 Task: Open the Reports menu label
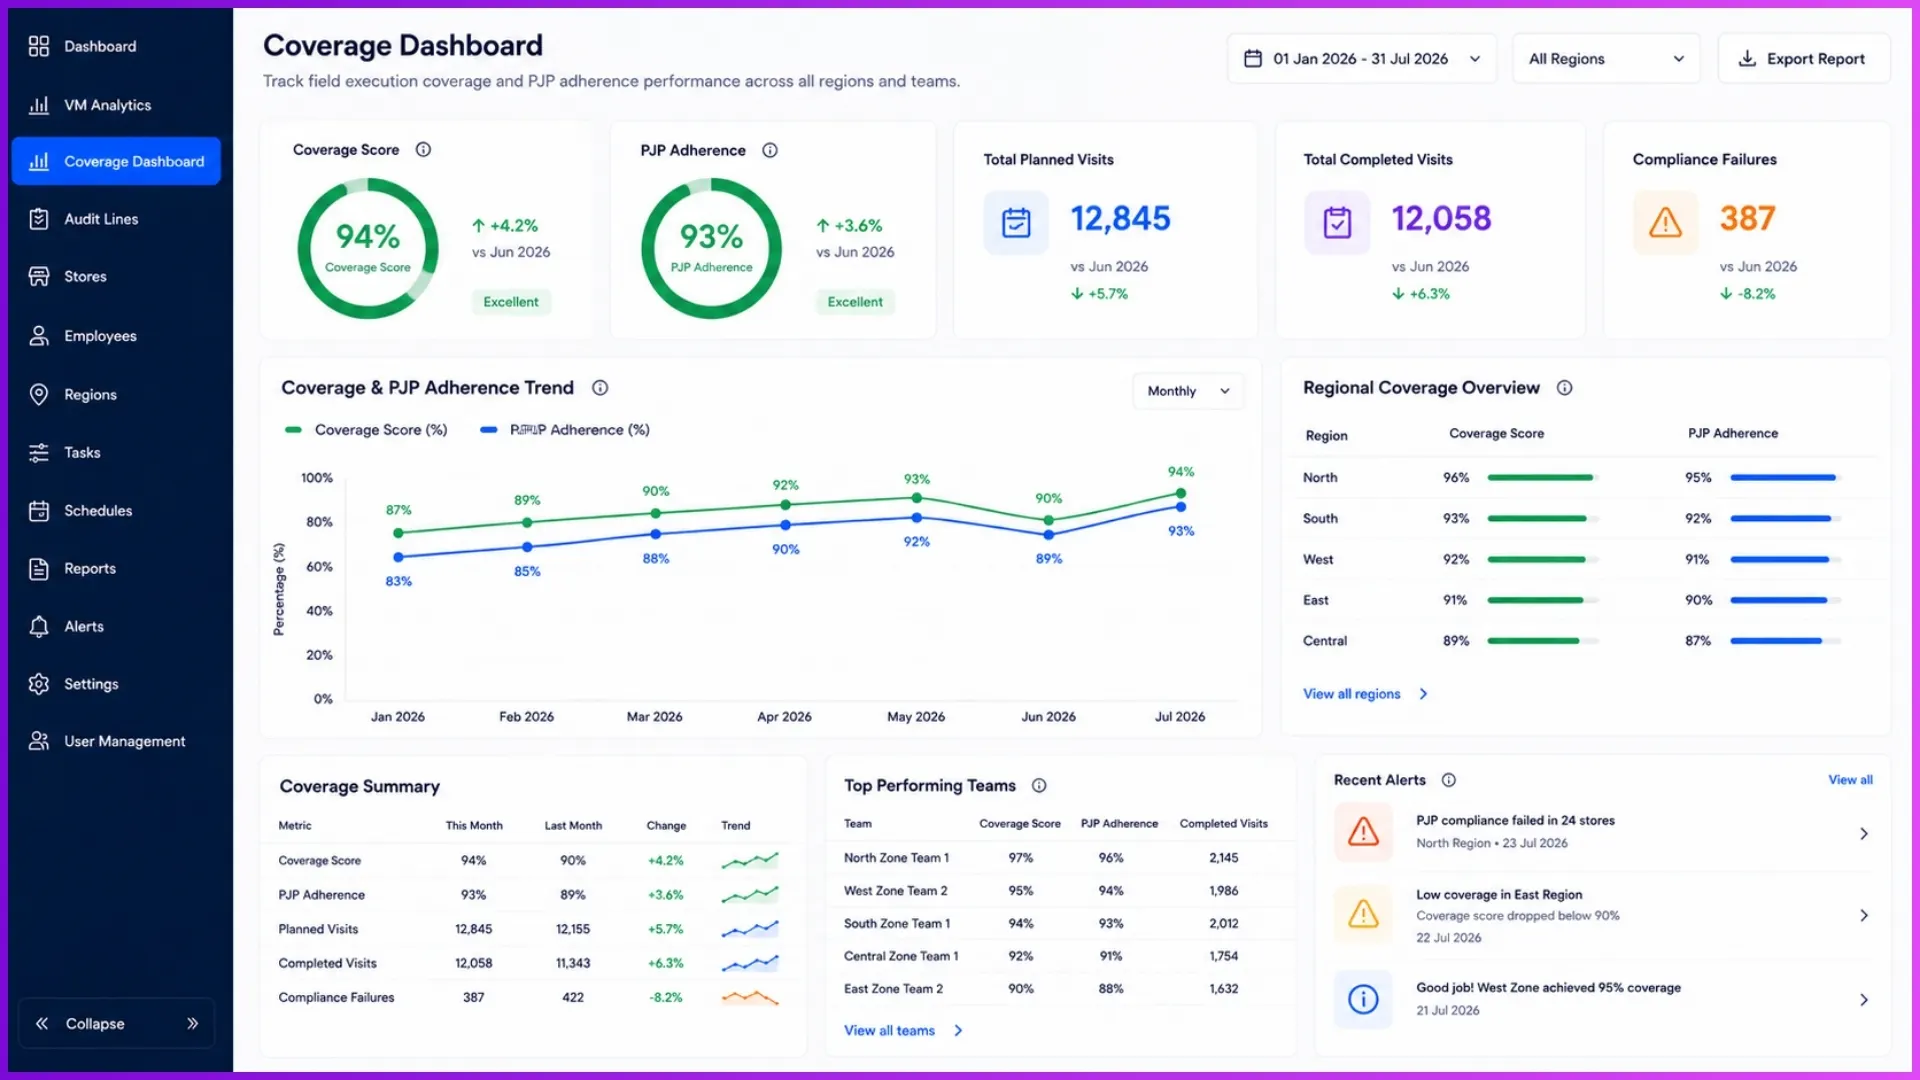90,569
